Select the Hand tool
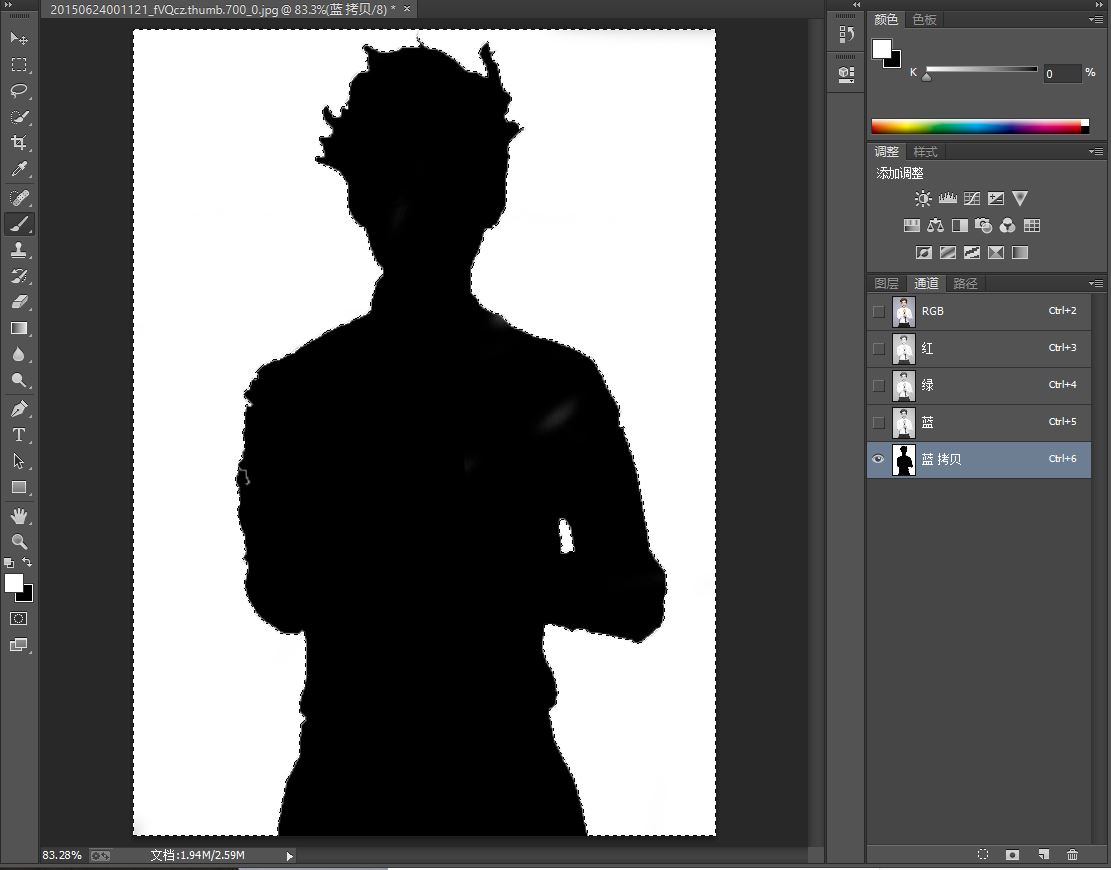The height and width of the screenshot is (870, 1111). [x=19, y=515]
